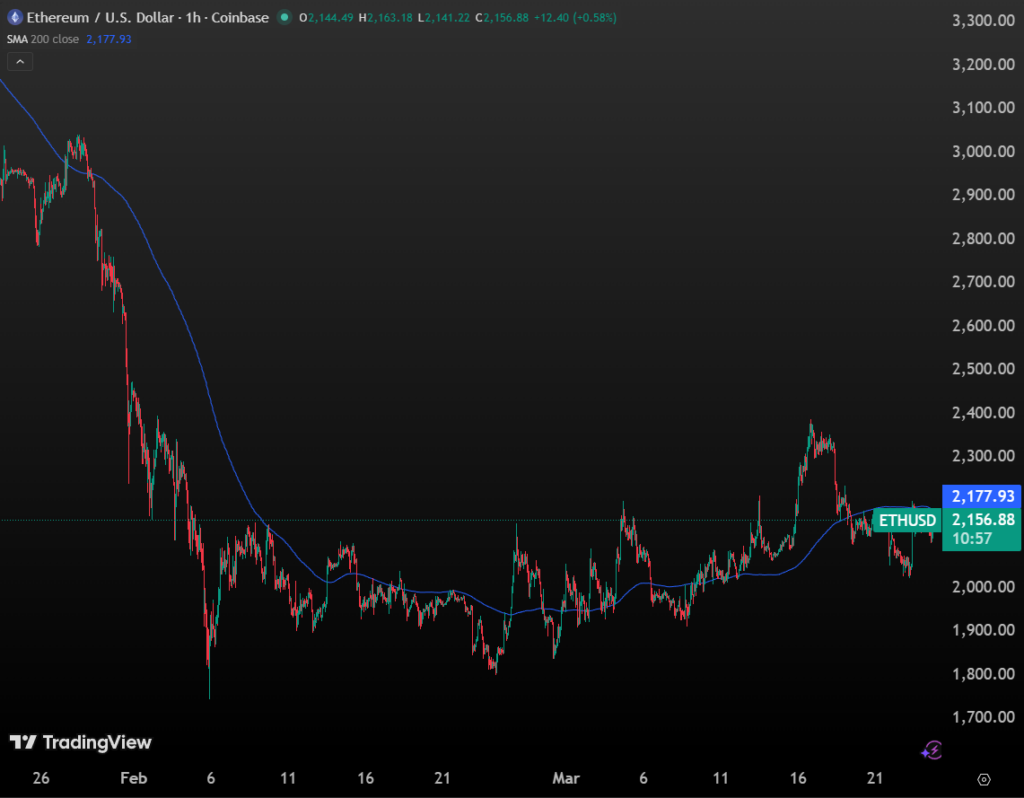Open chart settings hexagon gear icon
Screen dimensions: 1024x798
[x=983, y=779]
